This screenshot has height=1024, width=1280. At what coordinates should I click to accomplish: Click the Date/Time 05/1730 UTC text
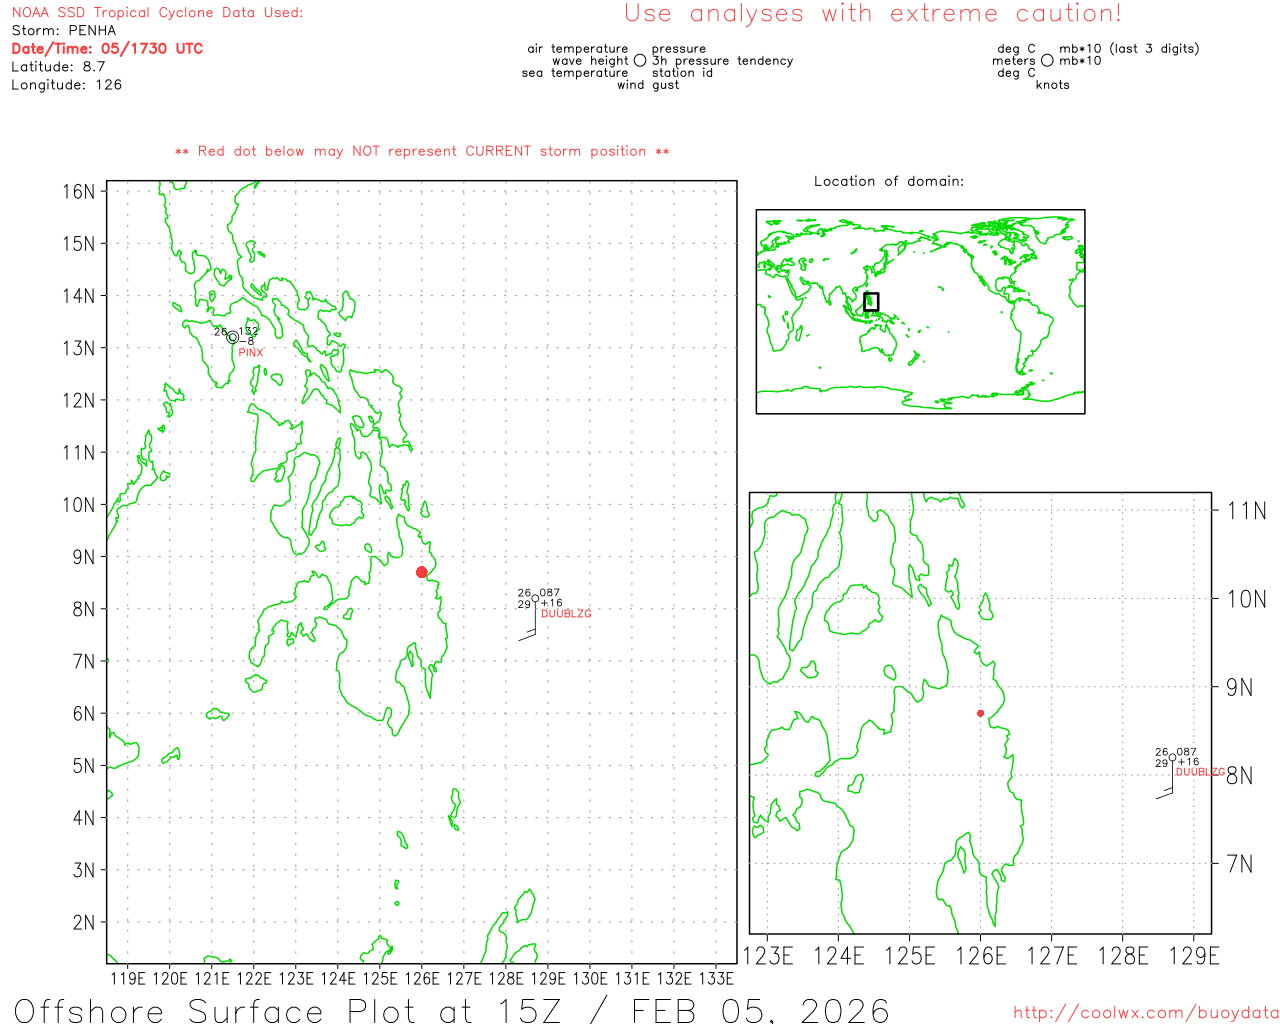click(107, 48)
